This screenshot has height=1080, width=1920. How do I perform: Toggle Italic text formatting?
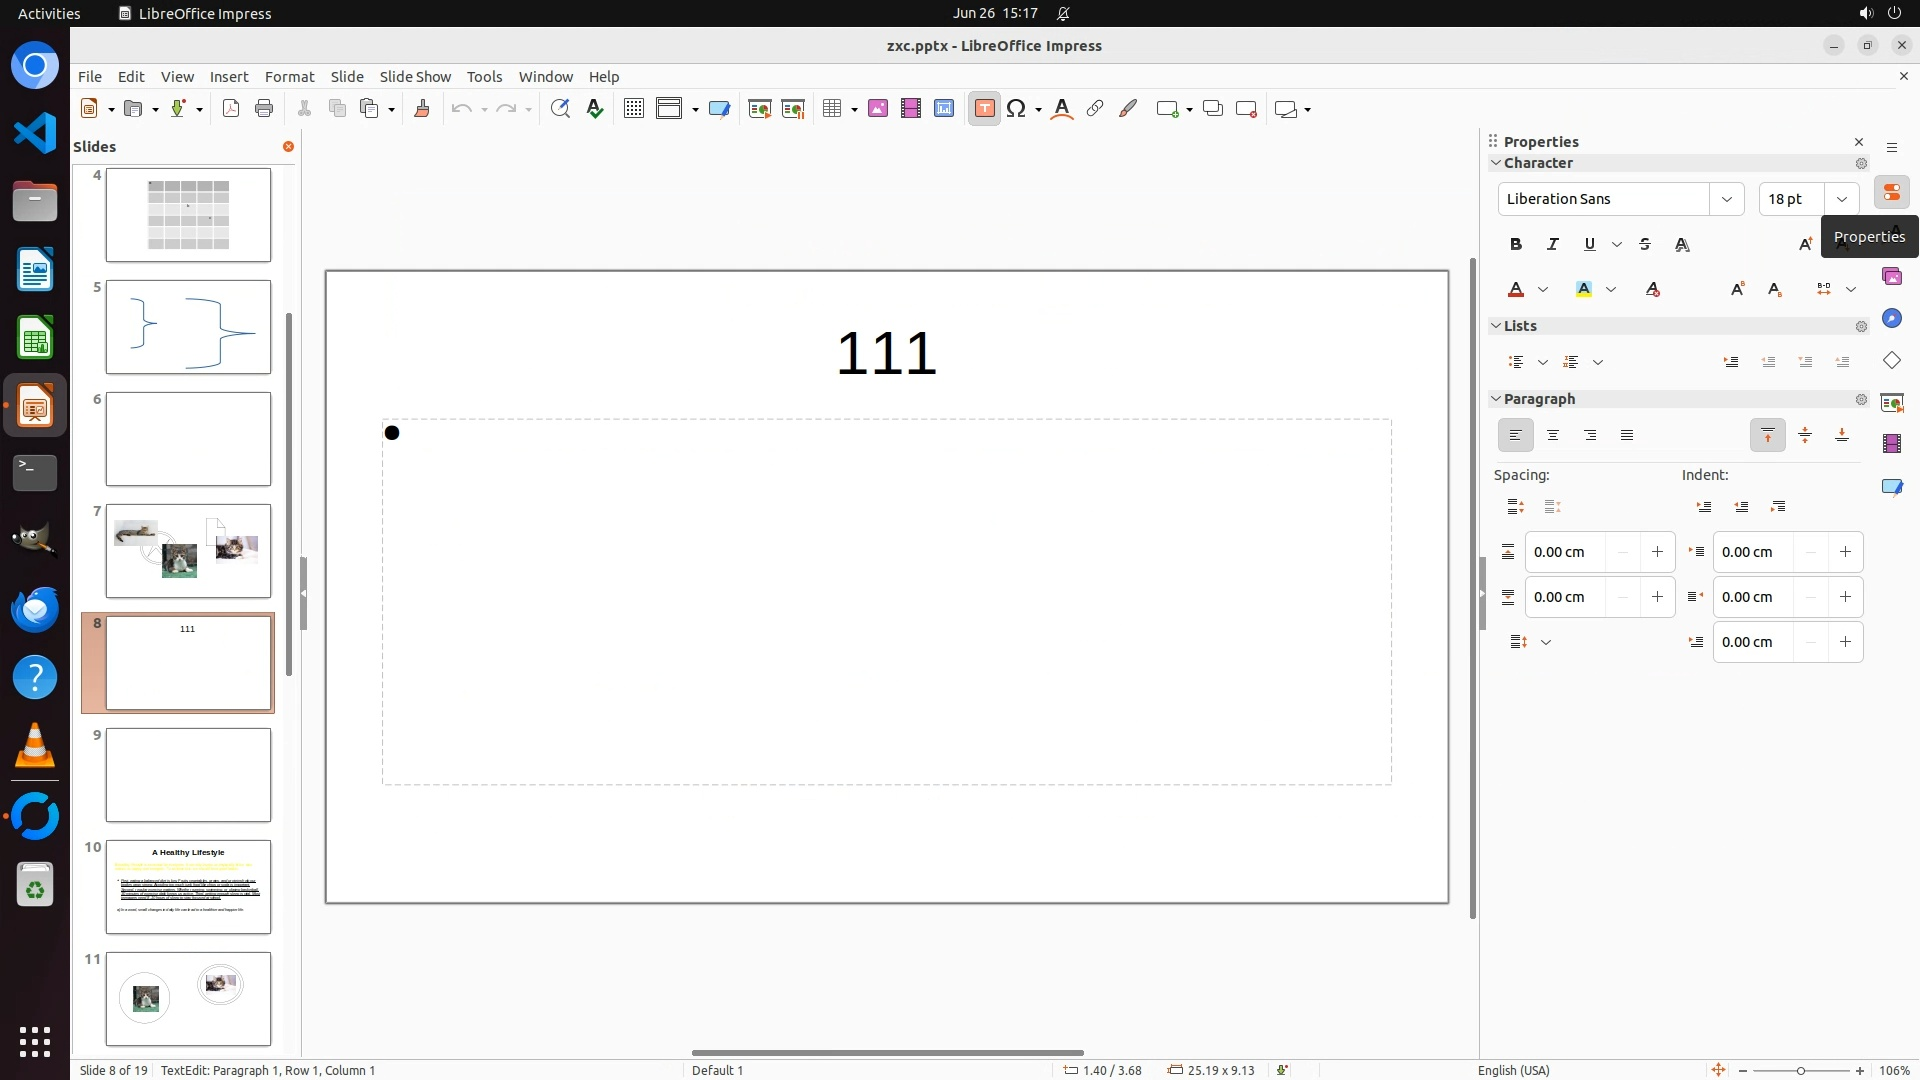pos(1553,244)
